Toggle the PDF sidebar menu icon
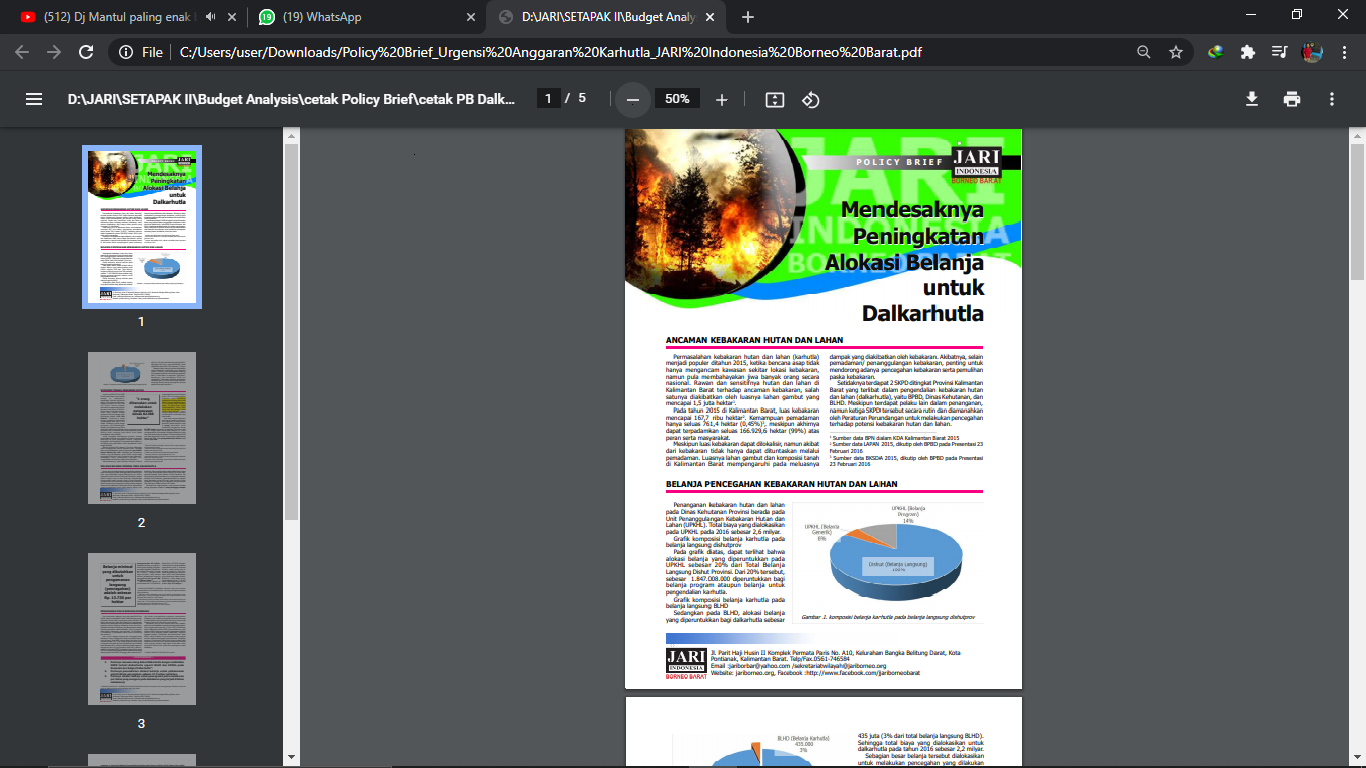The height and width of the screenshot is (768, 1366). (34, 99)
